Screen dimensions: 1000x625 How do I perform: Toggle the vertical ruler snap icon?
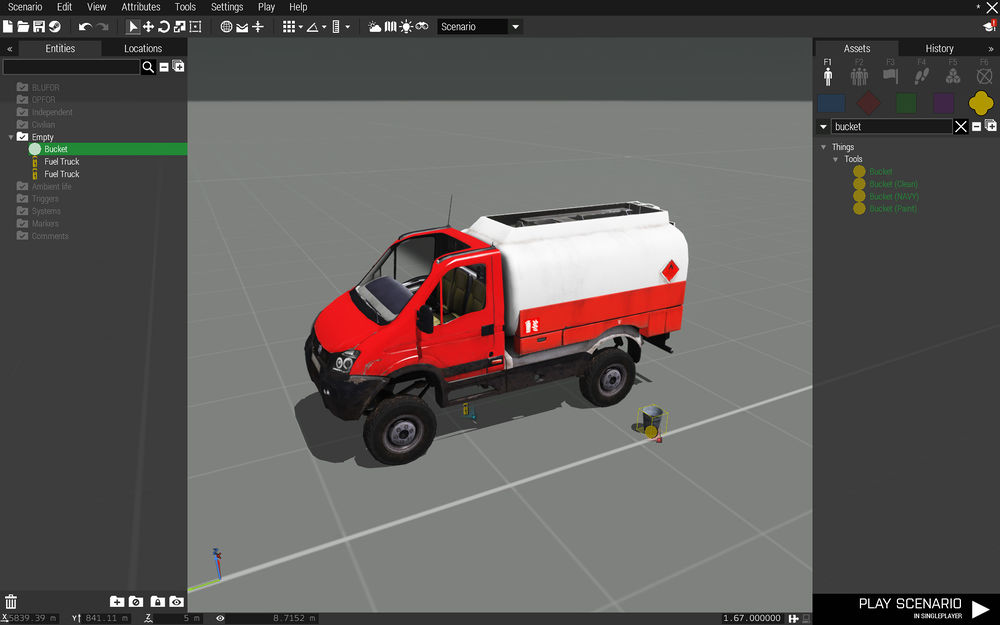coord(337,26)
